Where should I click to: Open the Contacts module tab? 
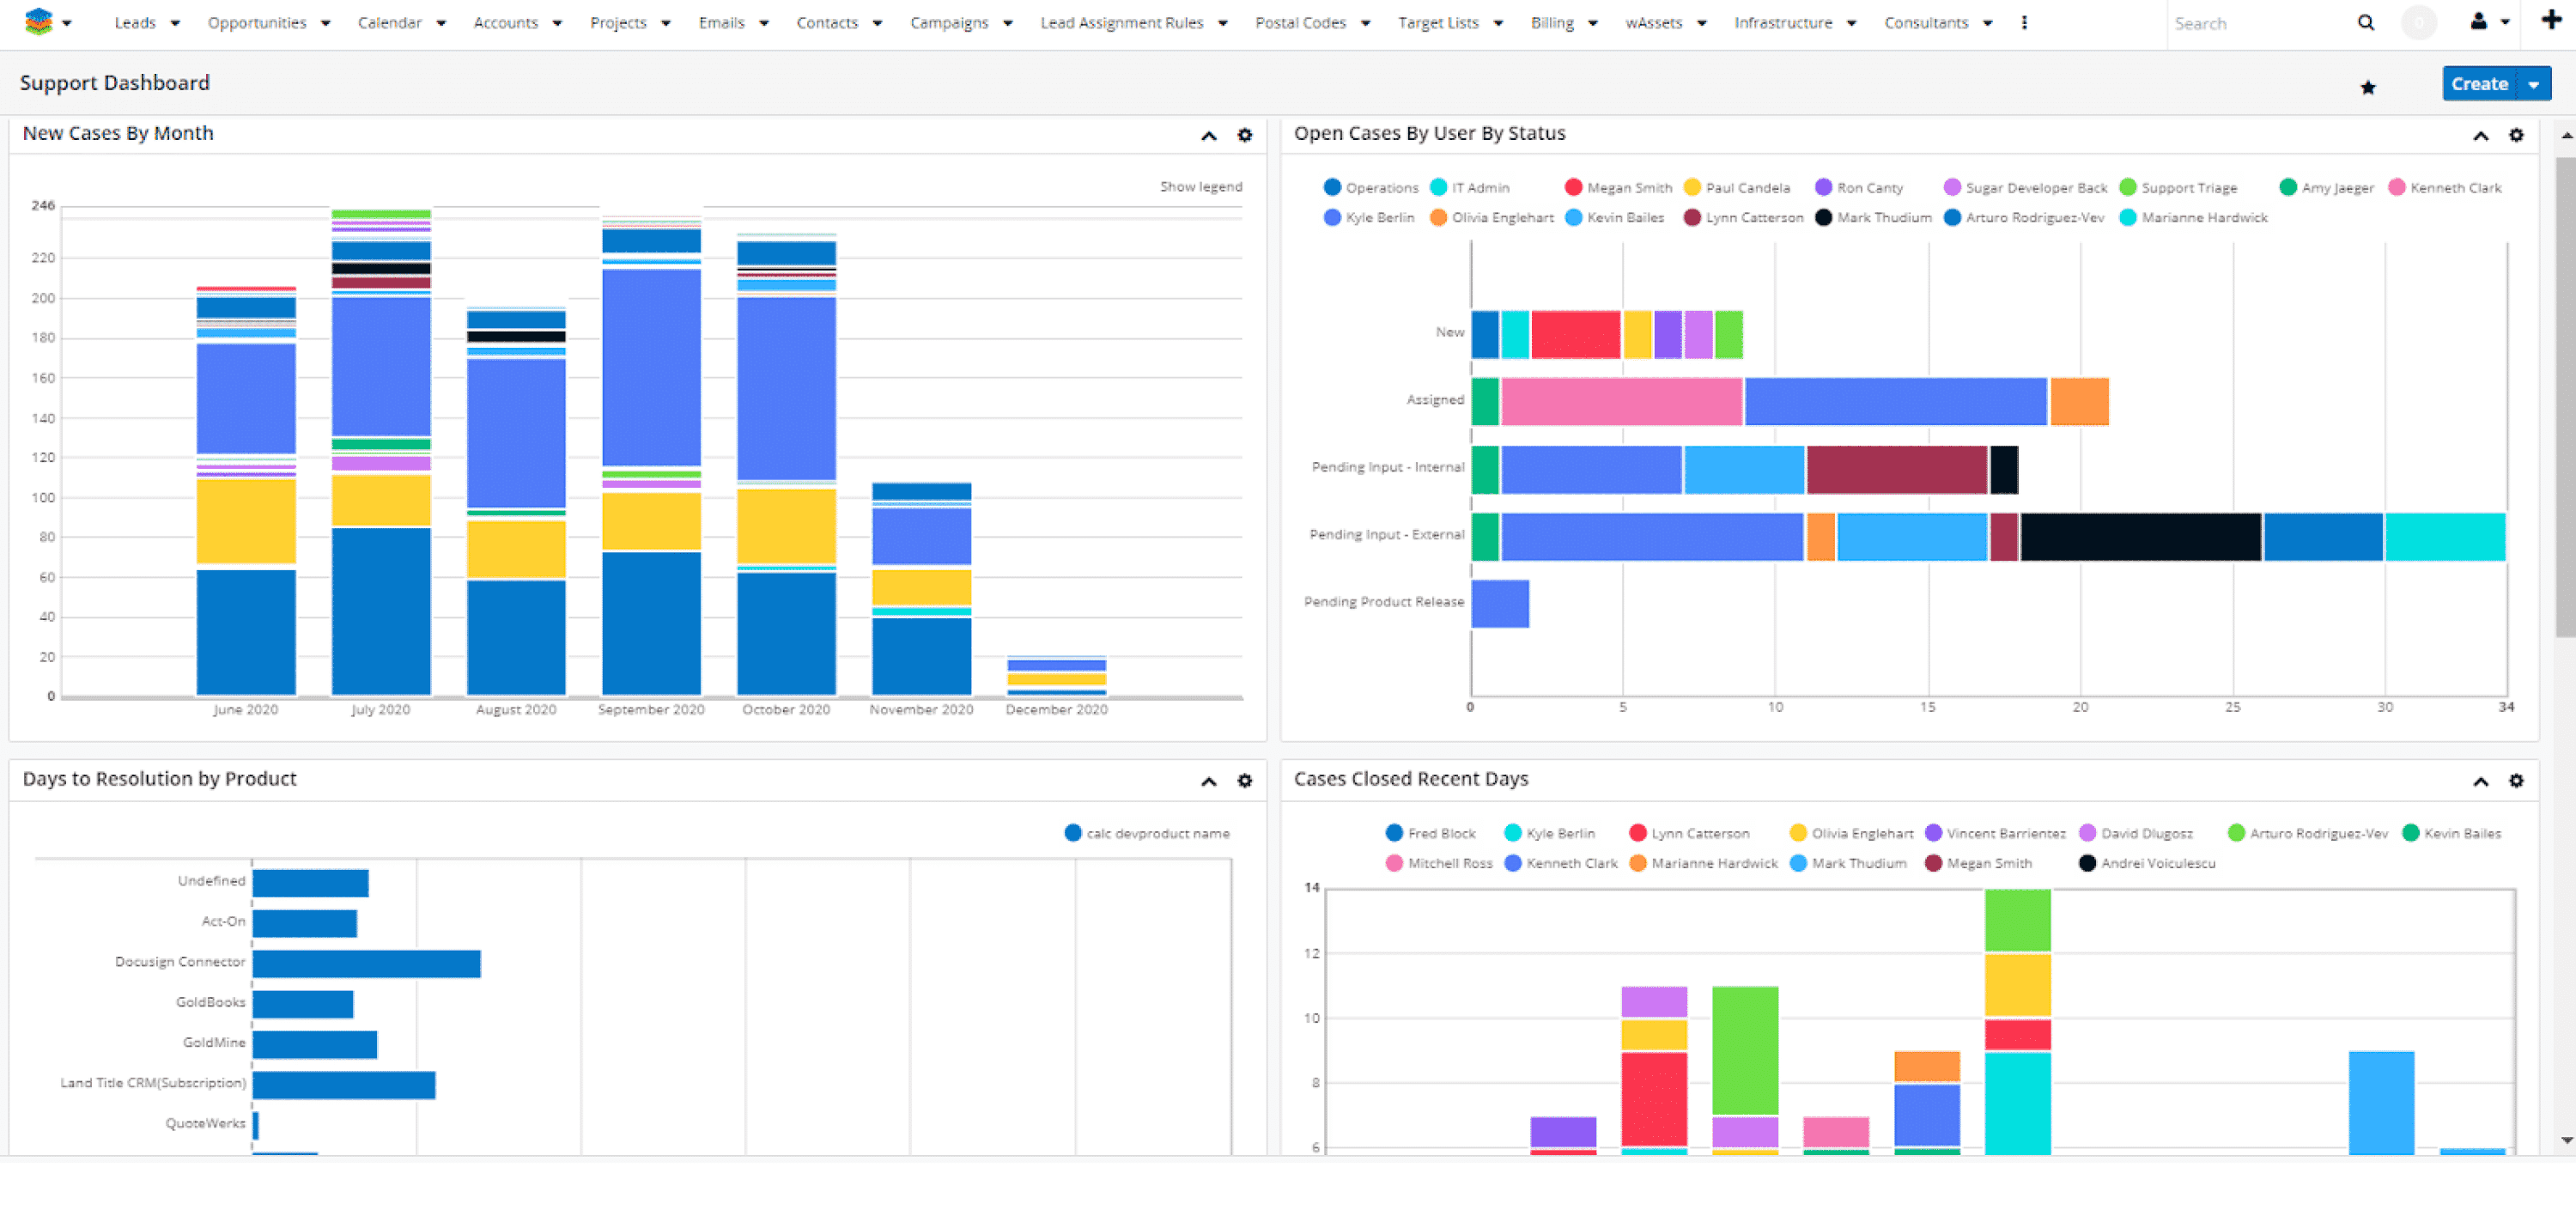point(827,23)
